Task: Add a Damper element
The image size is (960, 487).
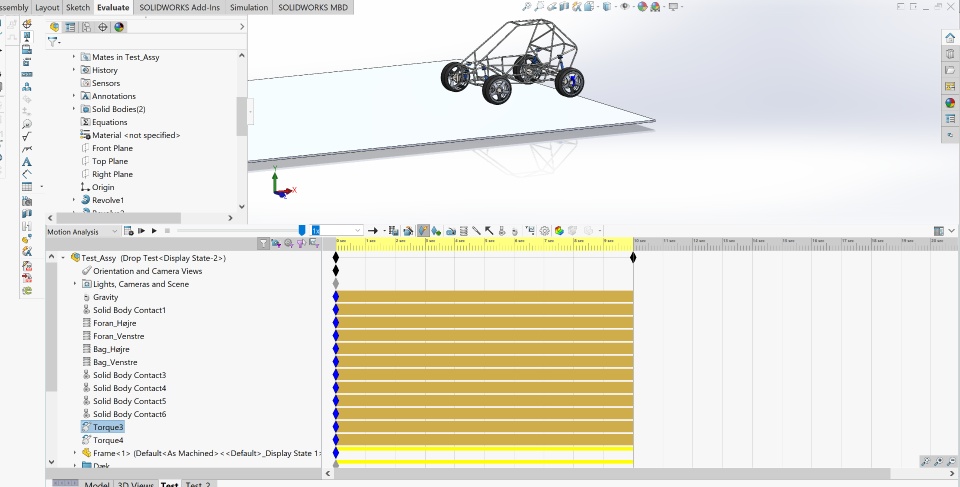Action: (476, 231)
